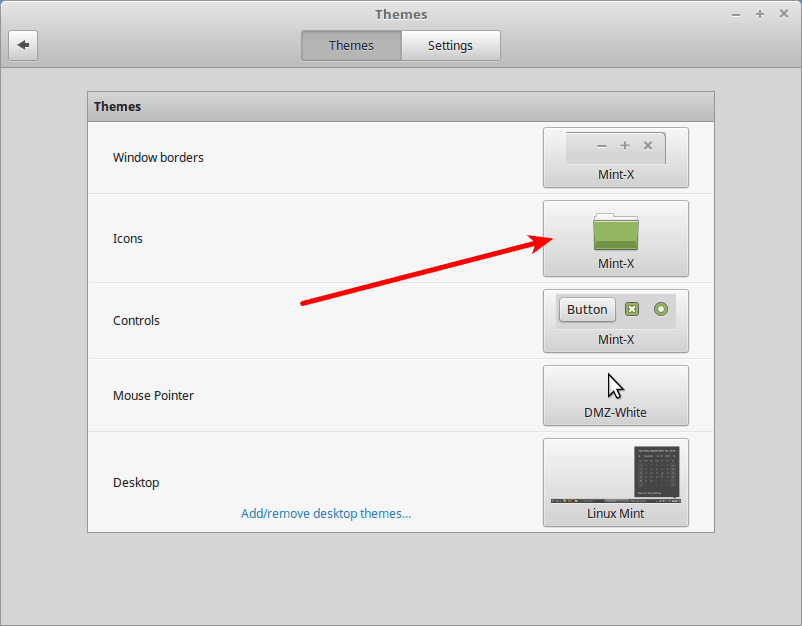The image size is (802, 626).
Task: Click the Linux Mint desktop thumbnail
Action: coord(615,473)
